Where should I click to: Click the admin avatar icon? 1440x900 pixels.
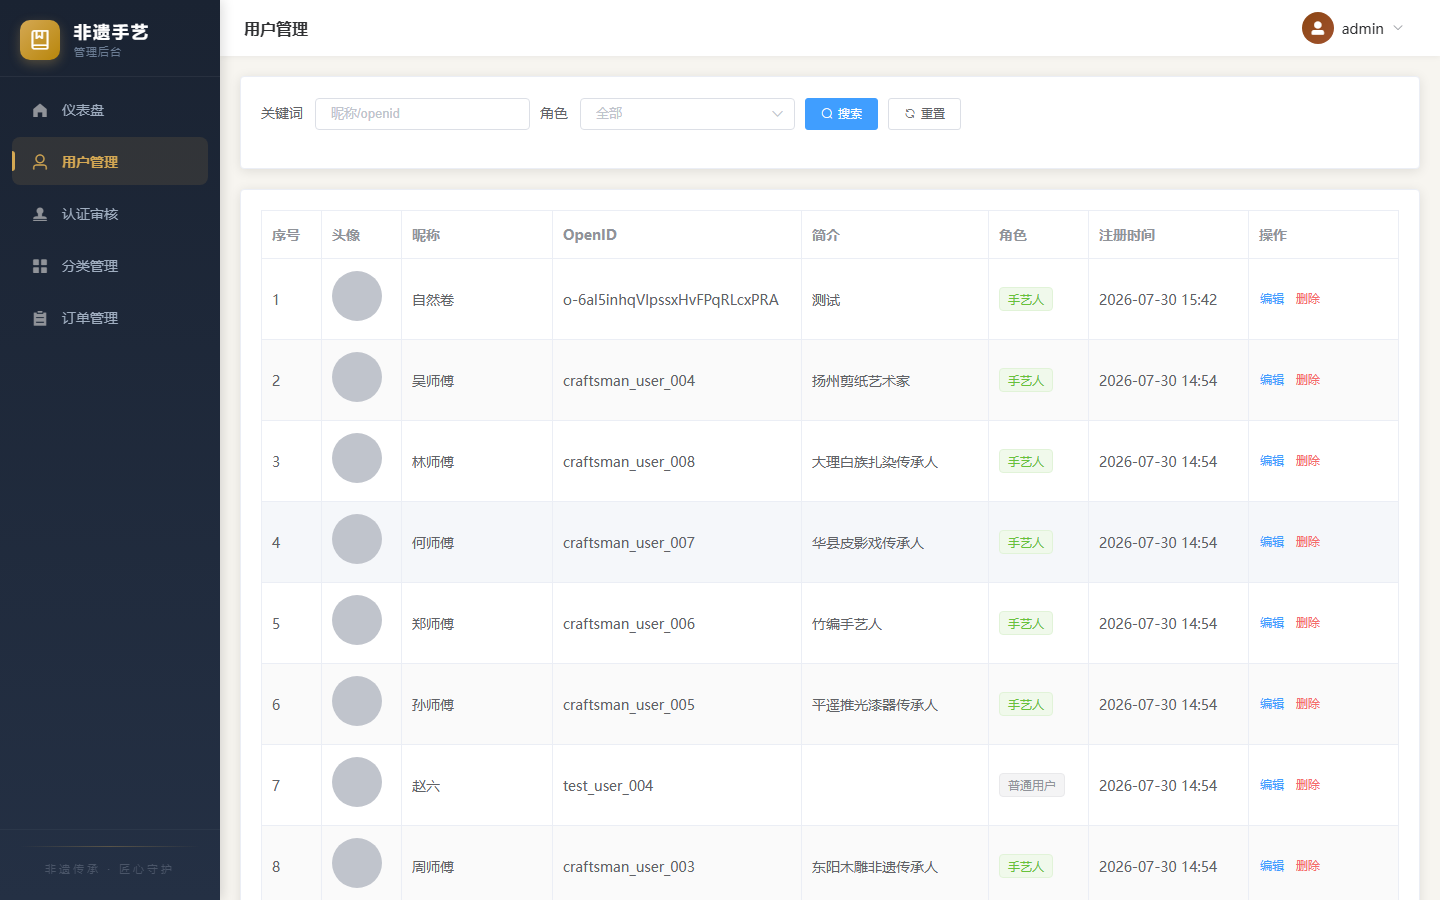pyautogui.click(x=1318, y=28)
